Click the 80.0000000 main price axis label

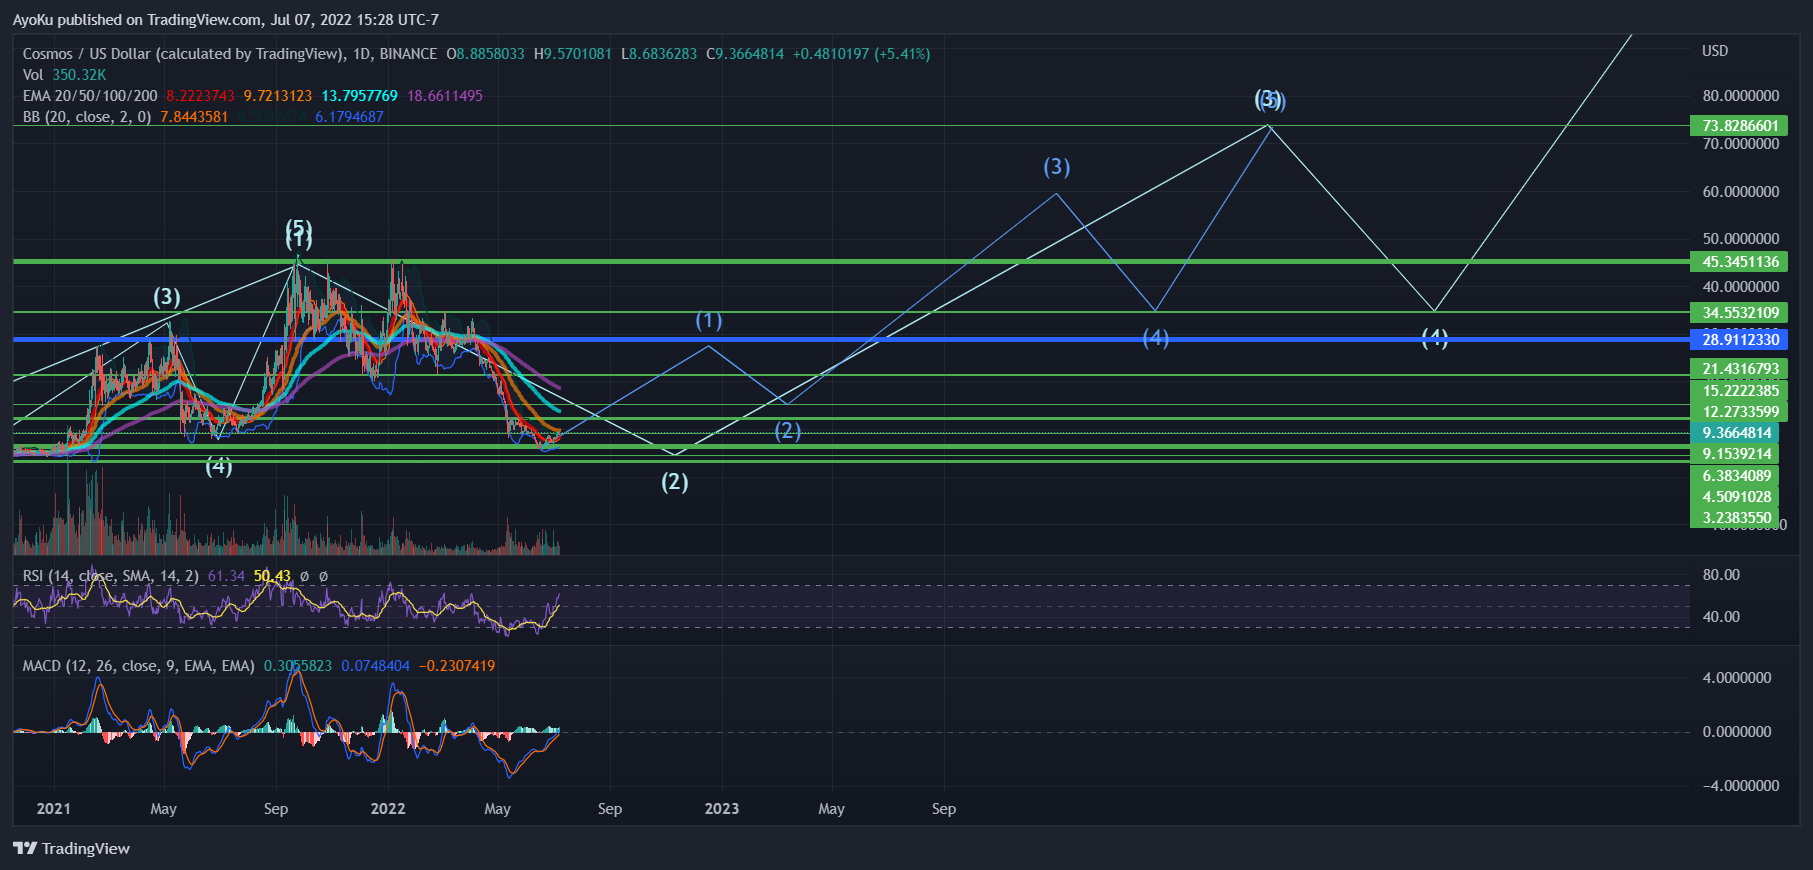point(1741,96)
